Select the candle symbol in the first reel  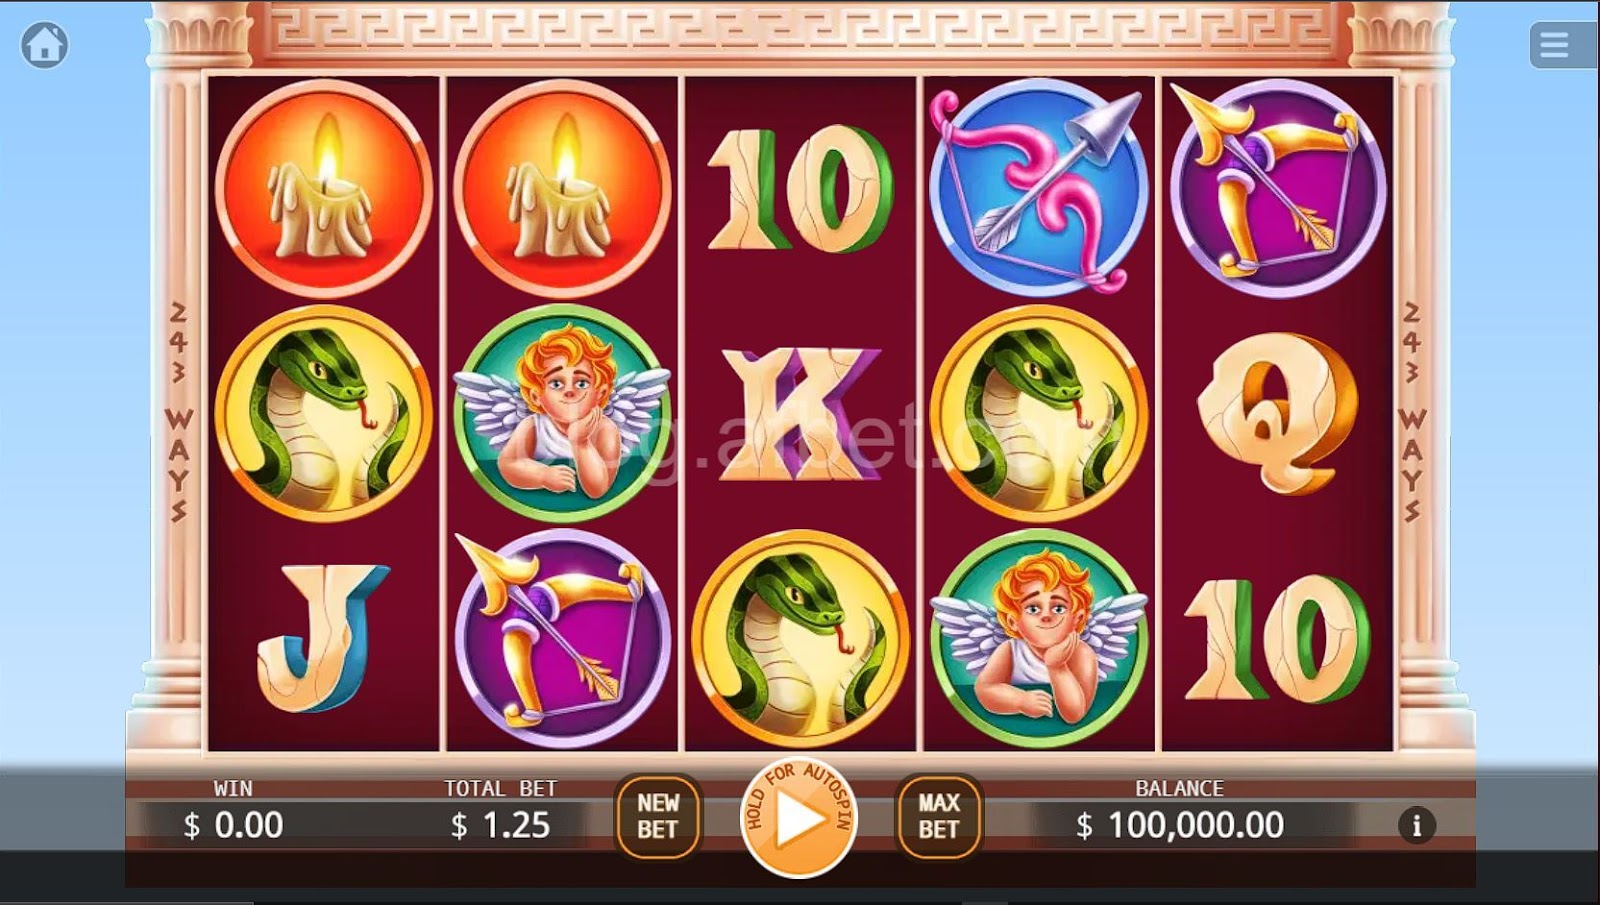[x=323, y=188]
